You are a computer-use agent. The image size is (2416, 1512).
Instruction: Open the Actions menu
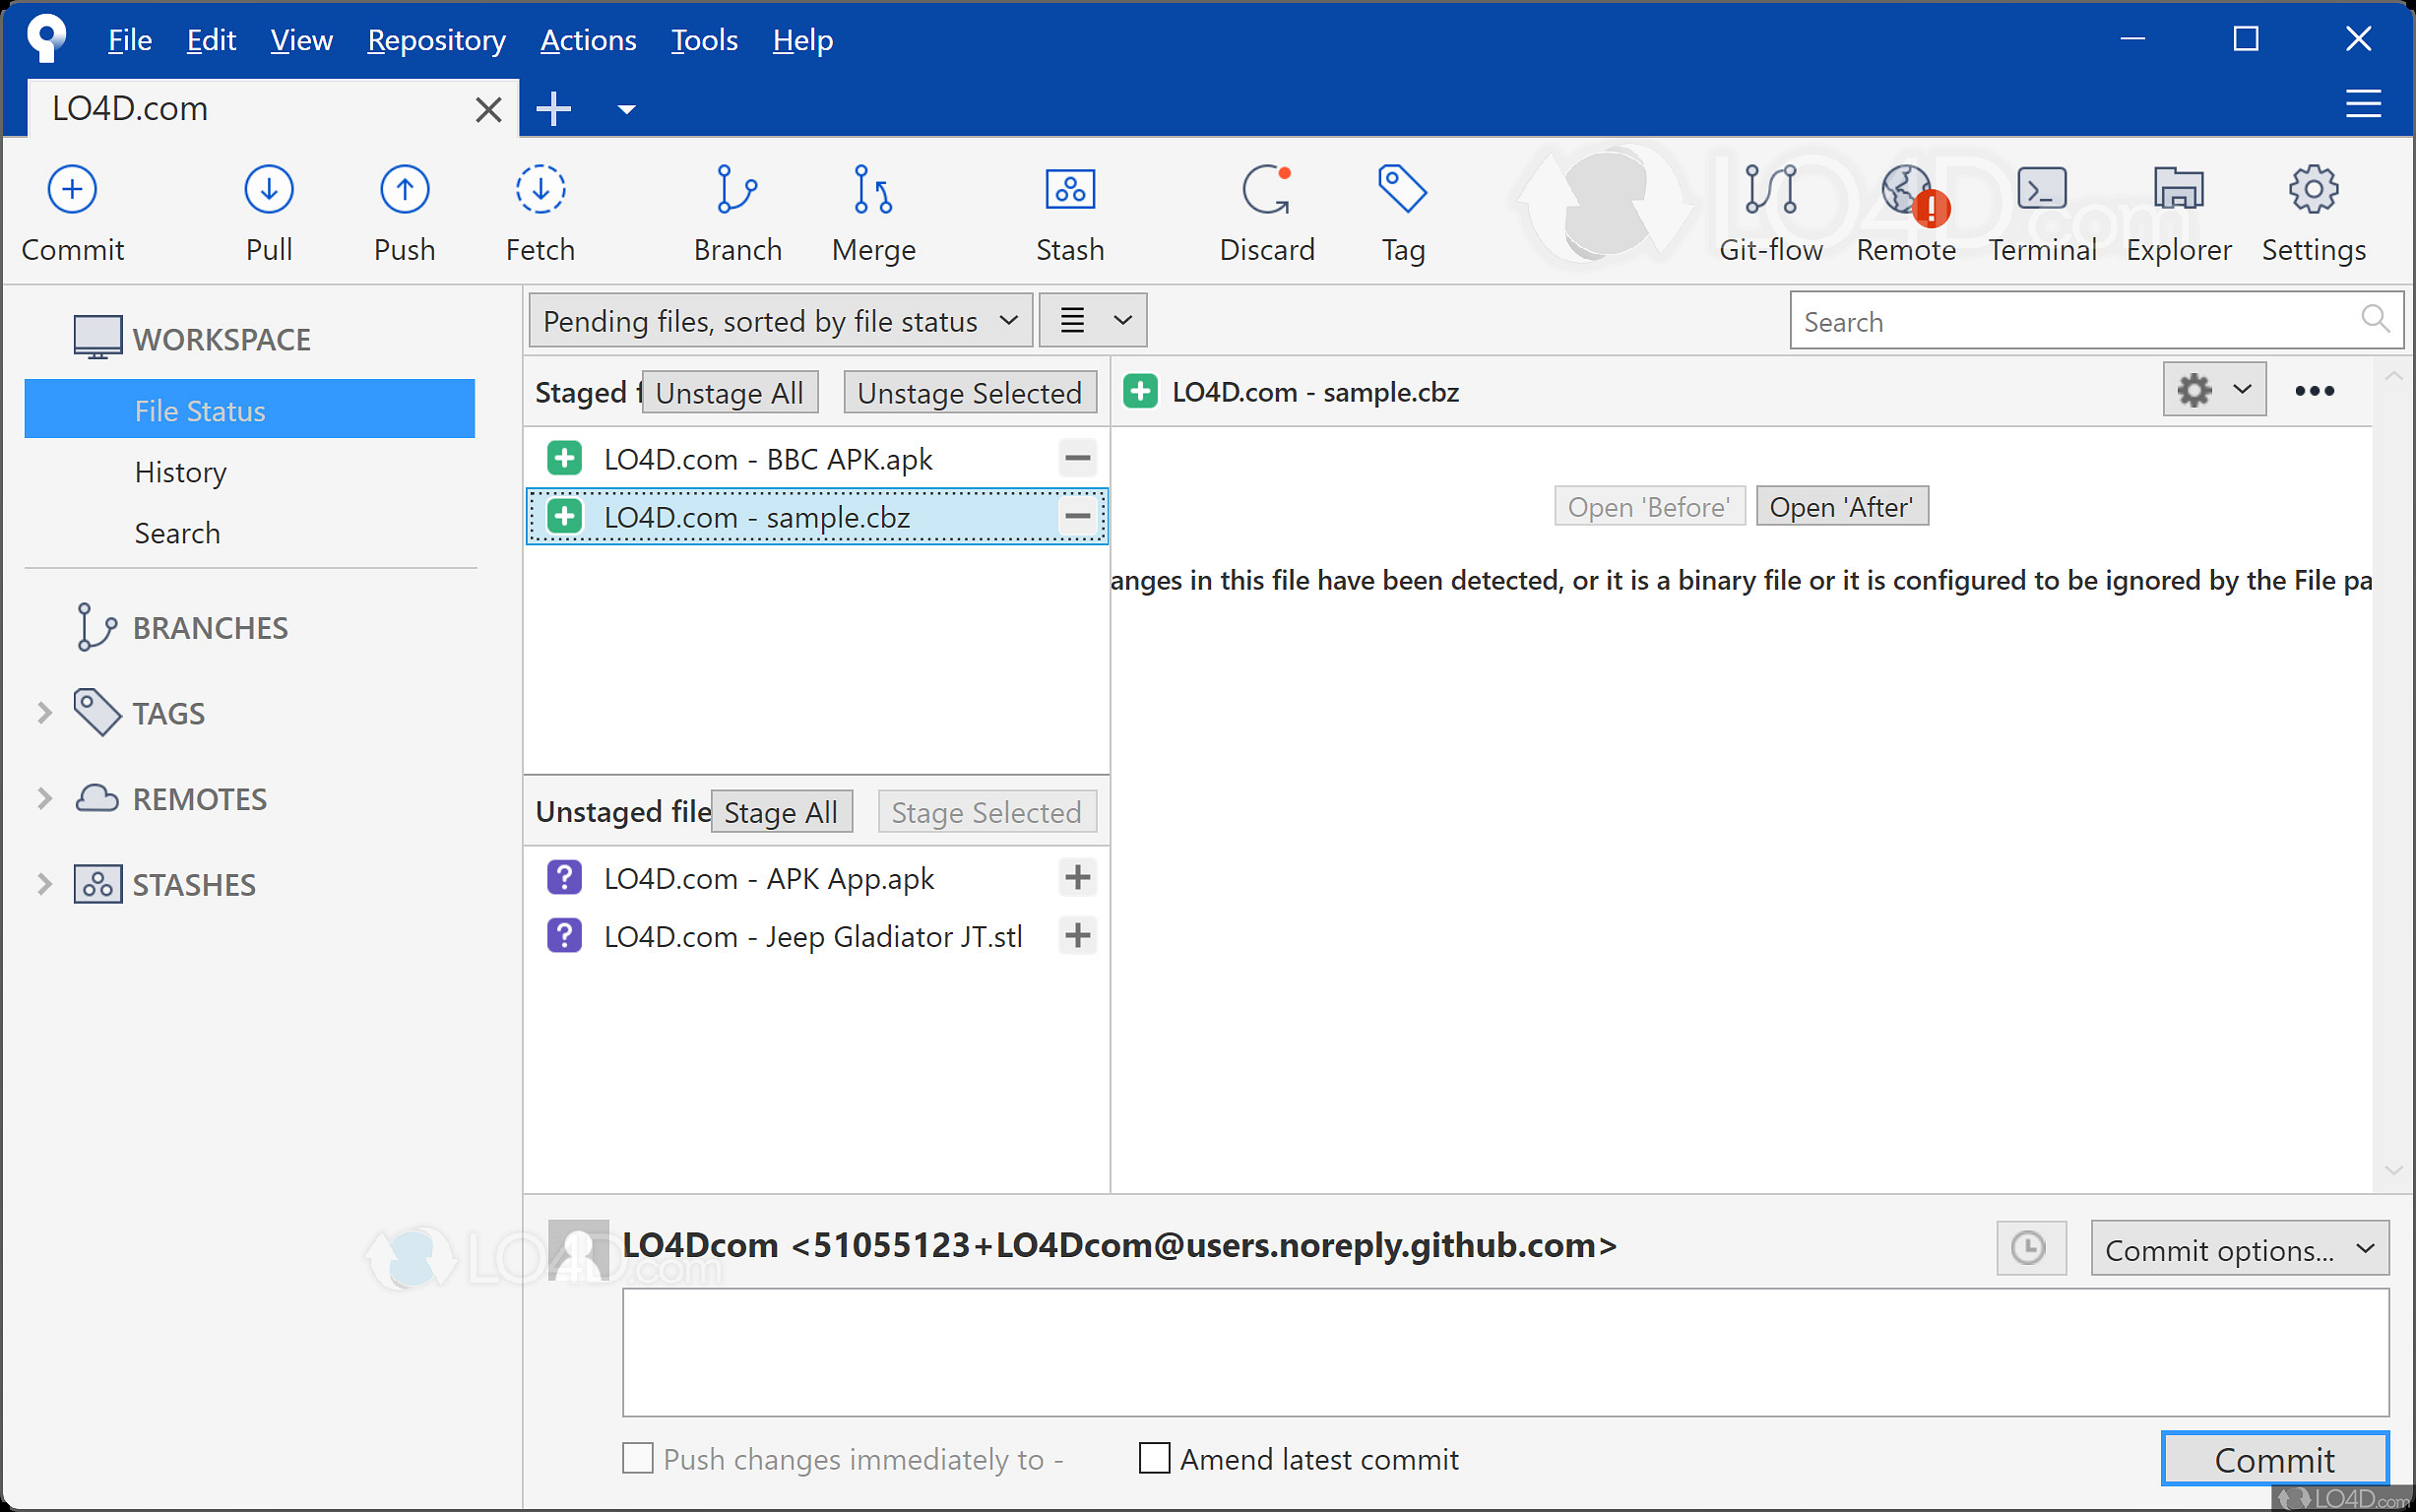point(588,40)
